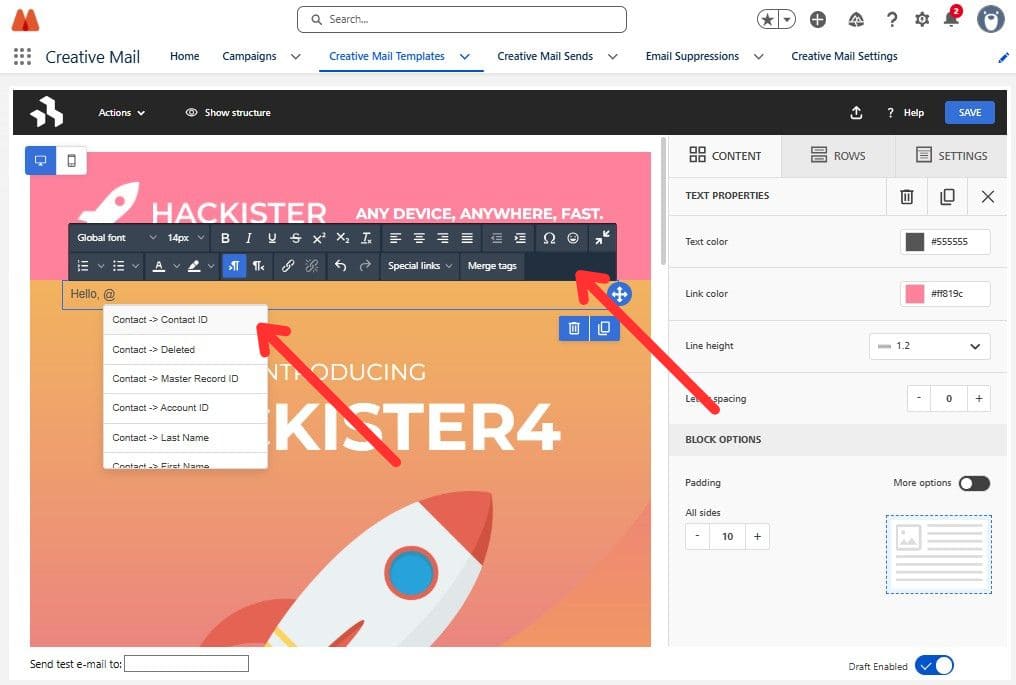Click the move handle of the text block
The width and height of the screenshot is (1016, 685).
pos(619,294)
